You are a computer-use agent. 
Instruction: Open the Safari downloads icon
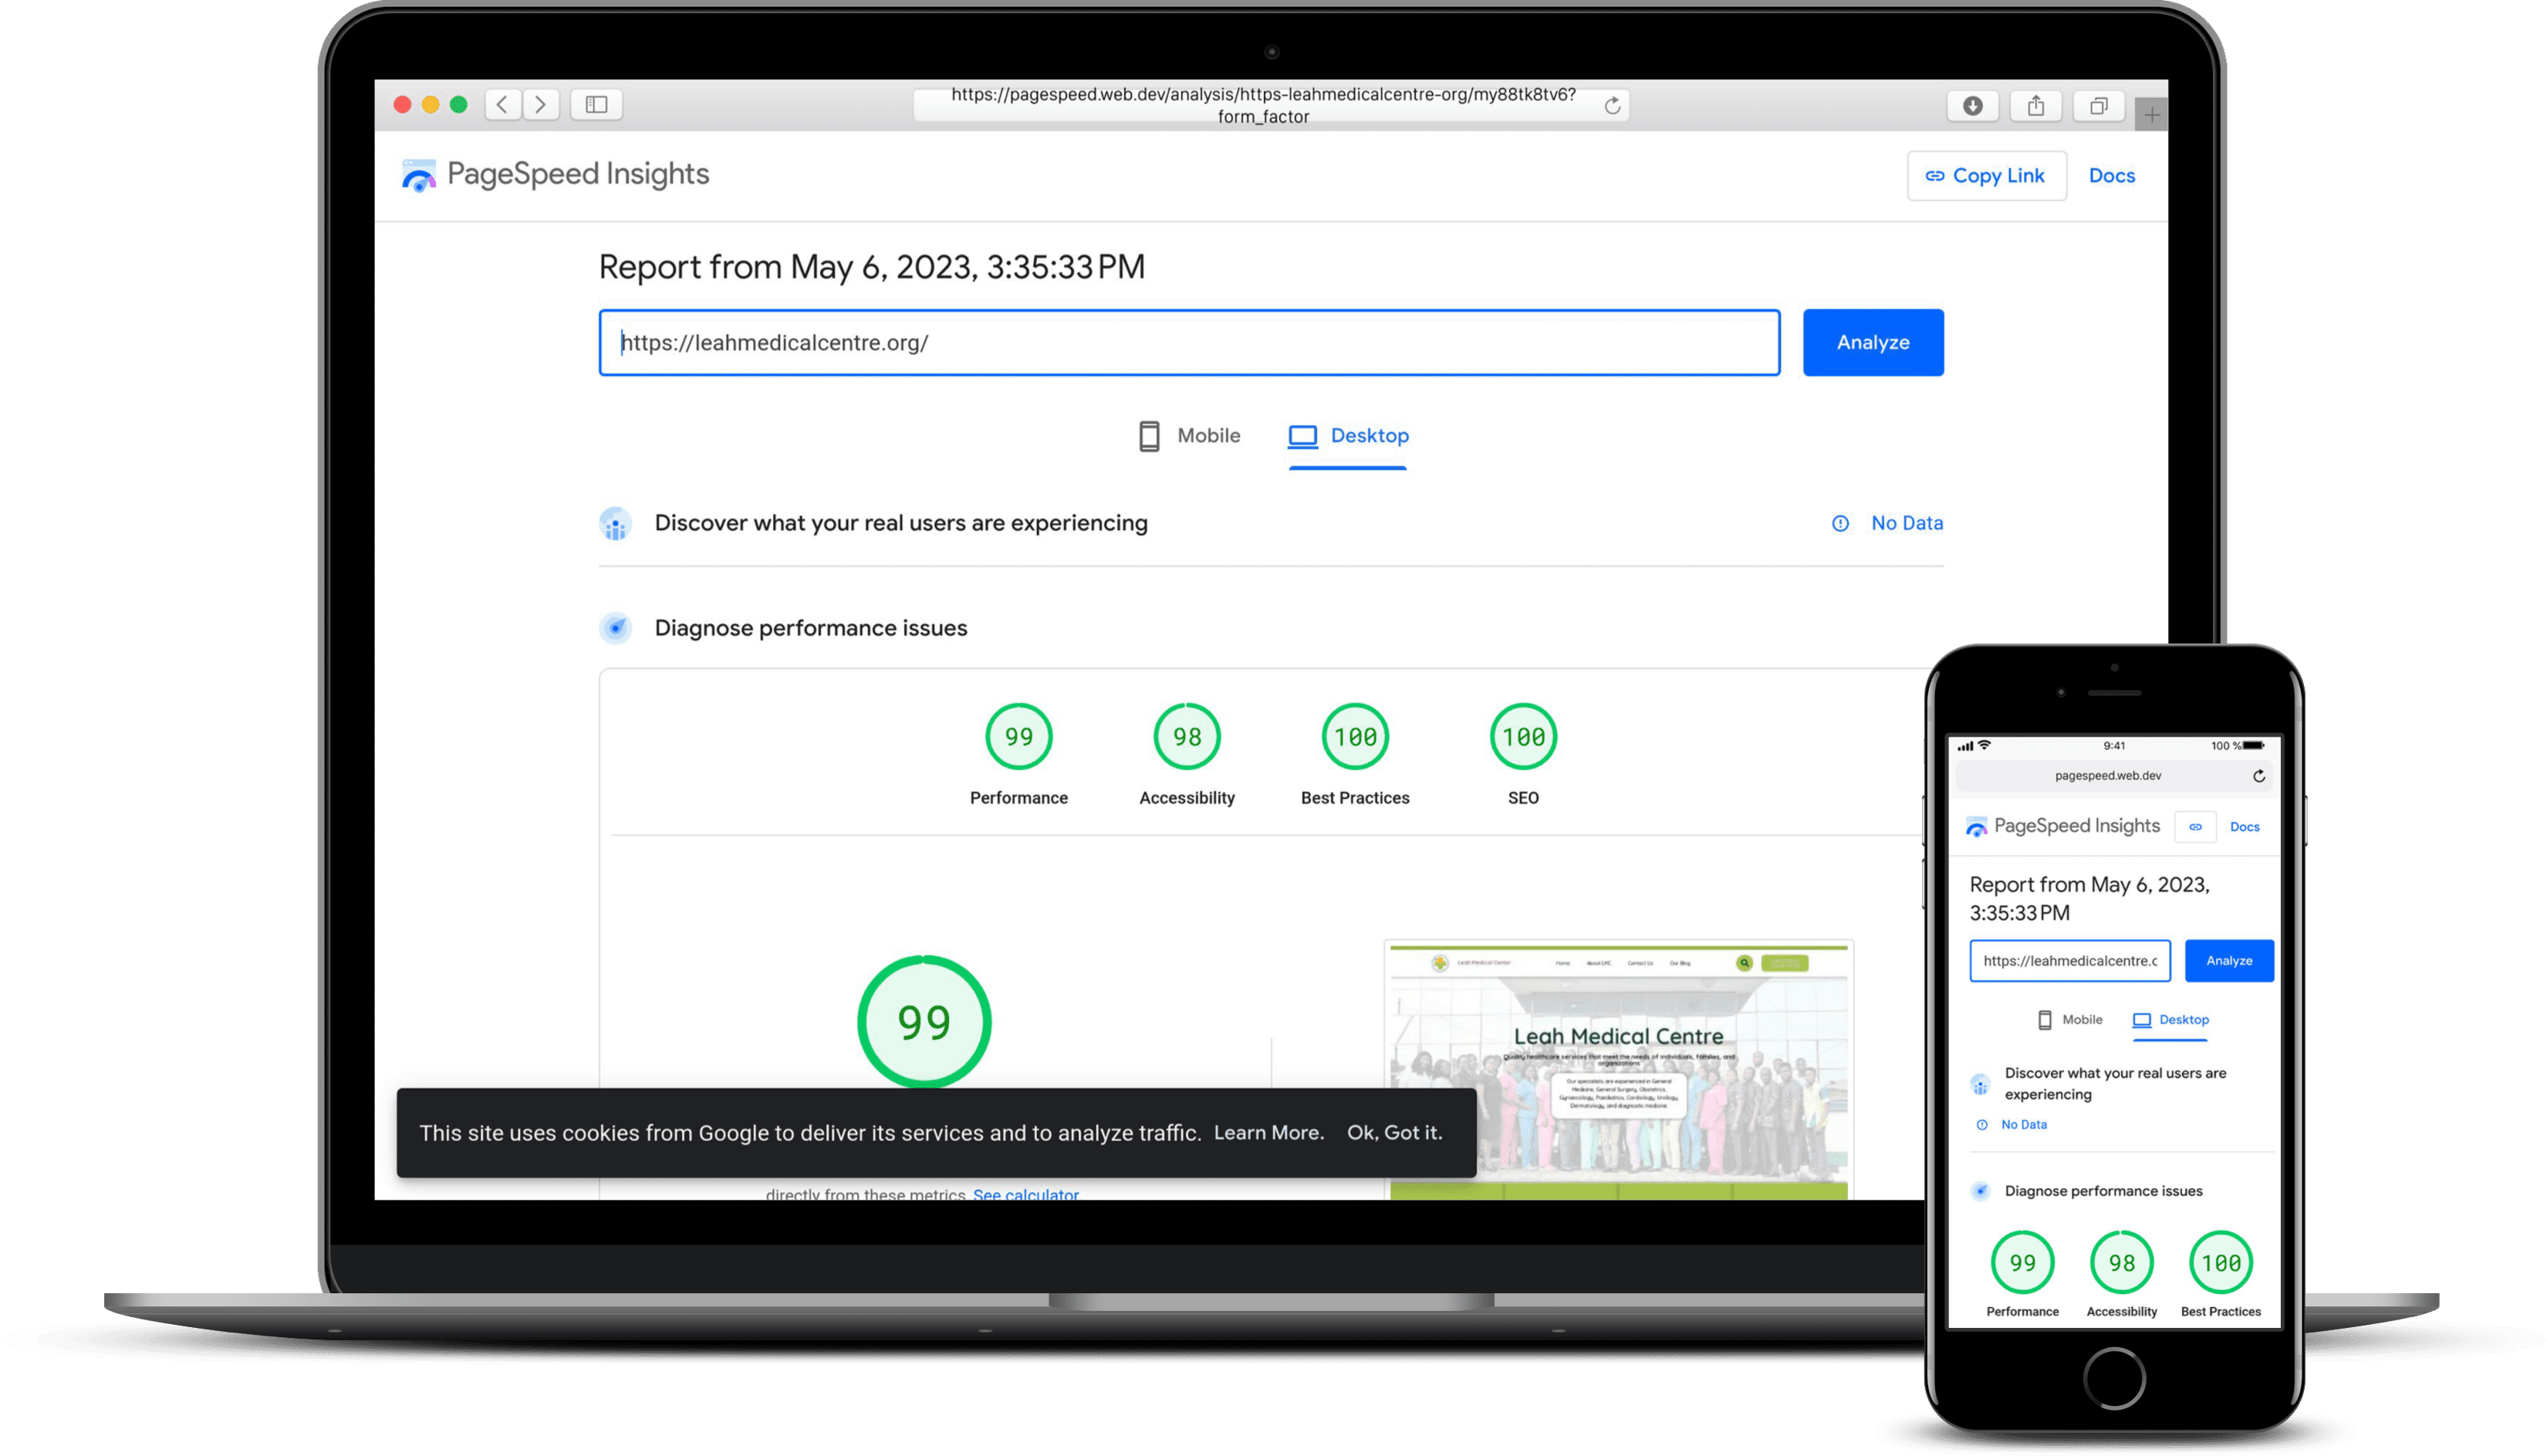tap(1972, 105)
